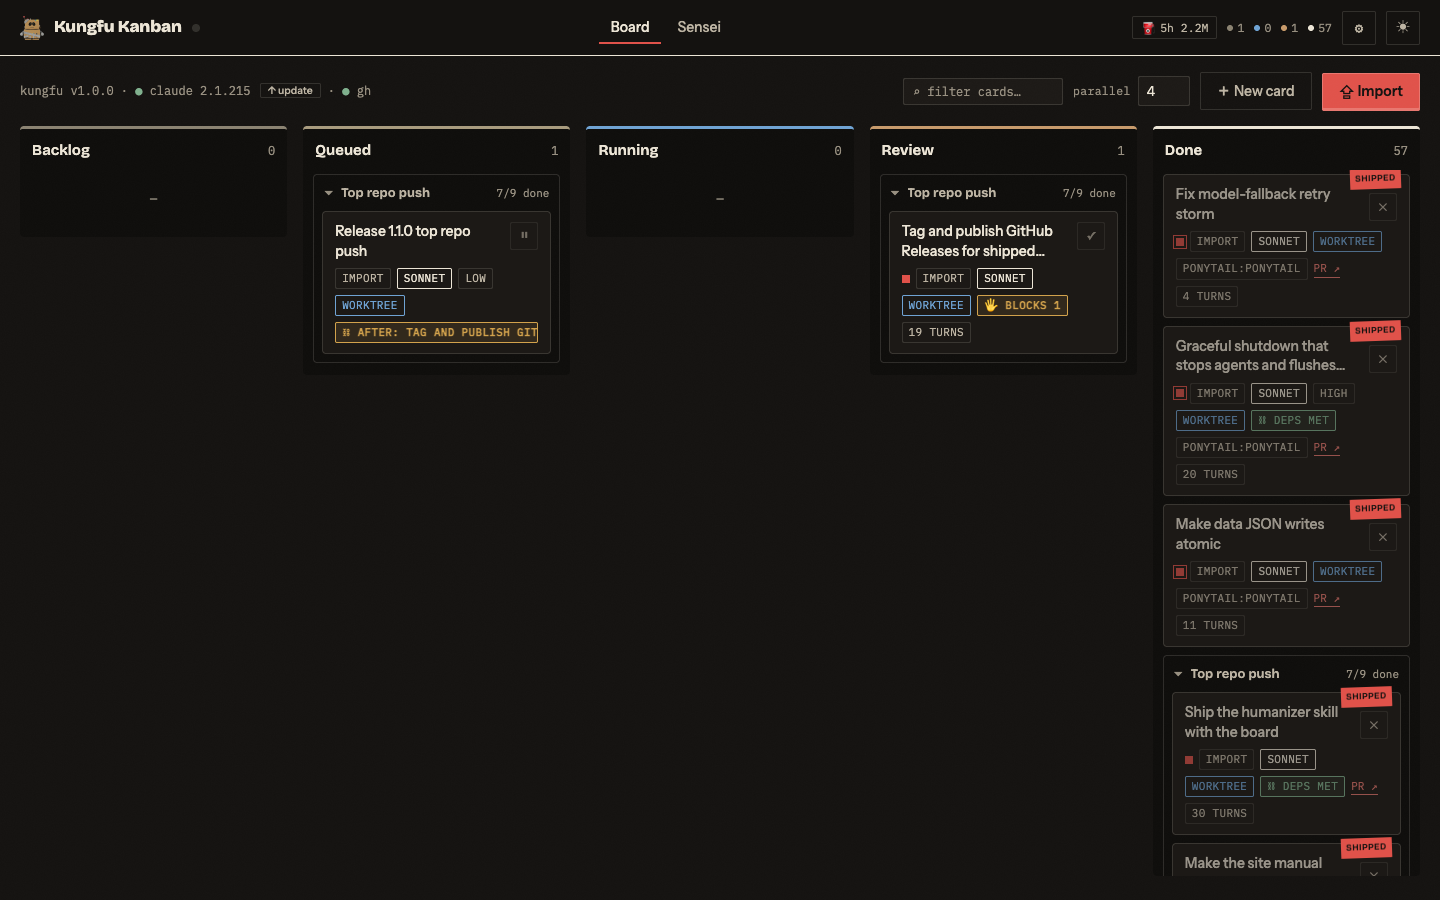
Task: Click the 11 TURNS badge
Action: [x=1210, y=626]
